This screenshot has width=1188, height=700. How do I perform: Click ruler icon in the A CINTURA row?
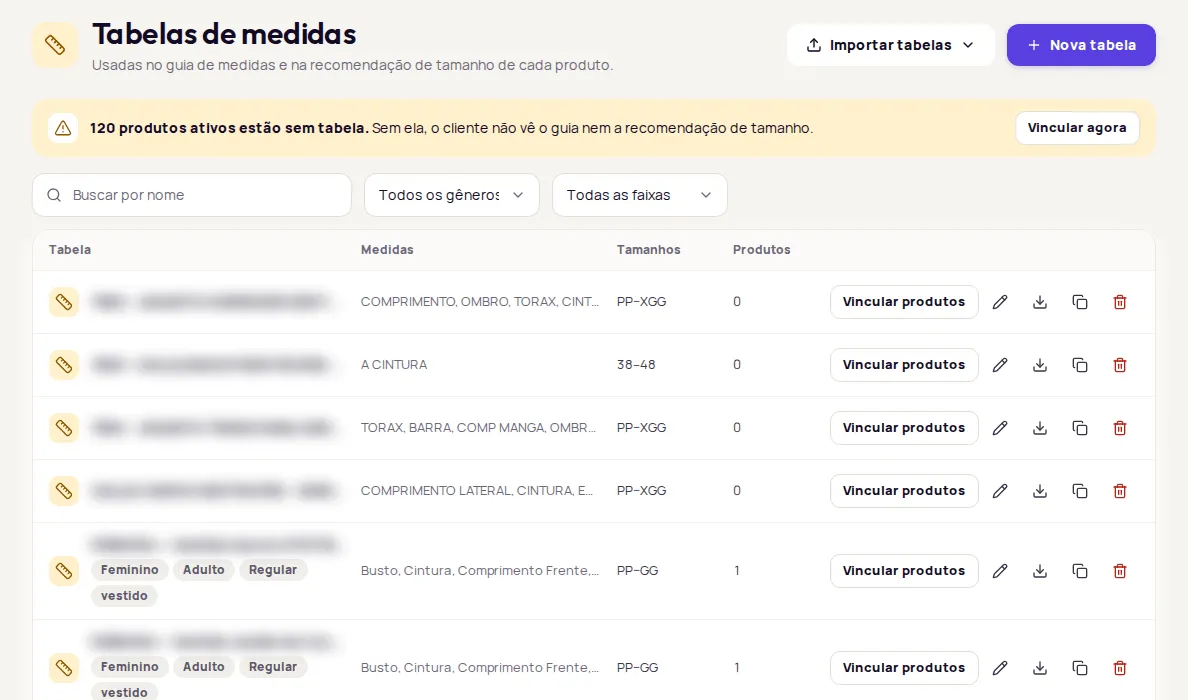click(x=64, y=364)
